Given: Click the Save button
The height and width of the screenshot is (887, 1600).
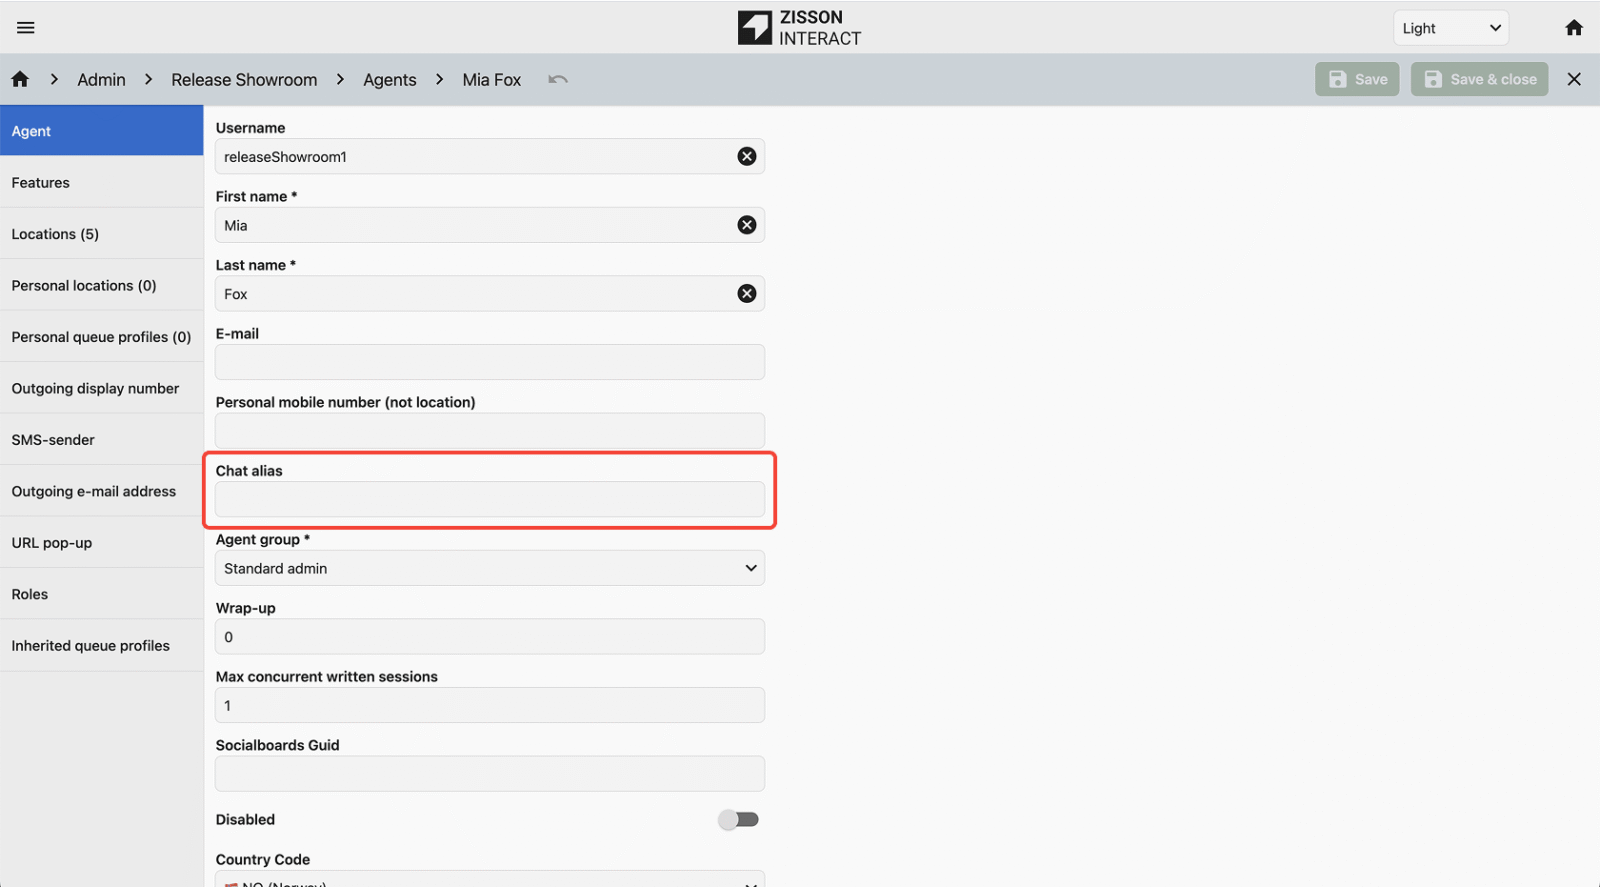Looking at the screenshot, I should coord(1357,79).
